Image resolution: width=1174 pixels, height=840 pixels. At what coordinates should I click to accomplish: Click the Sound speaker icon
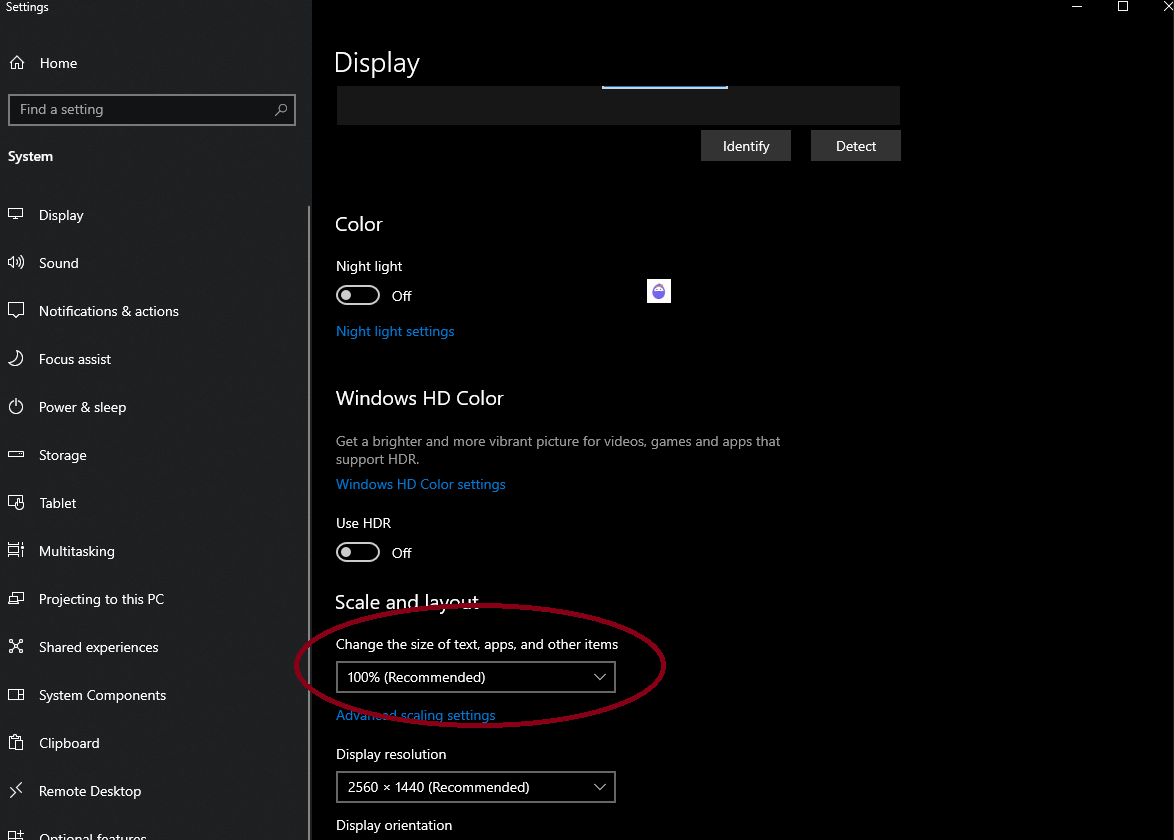[16, 263]
